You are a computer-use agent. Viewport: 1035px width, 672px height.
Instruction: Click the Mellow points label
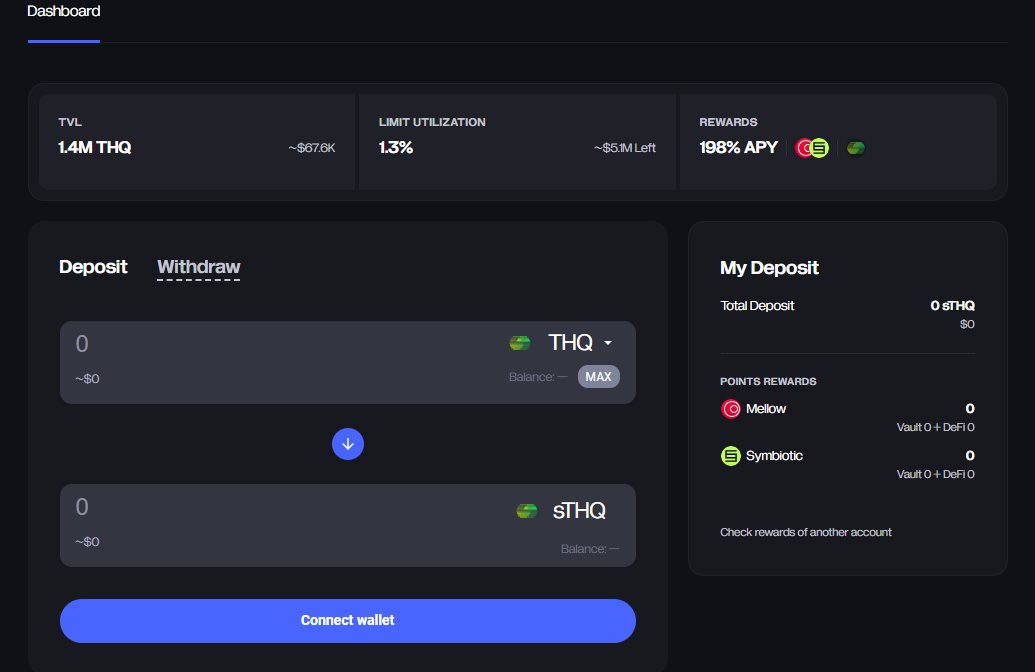766,409
